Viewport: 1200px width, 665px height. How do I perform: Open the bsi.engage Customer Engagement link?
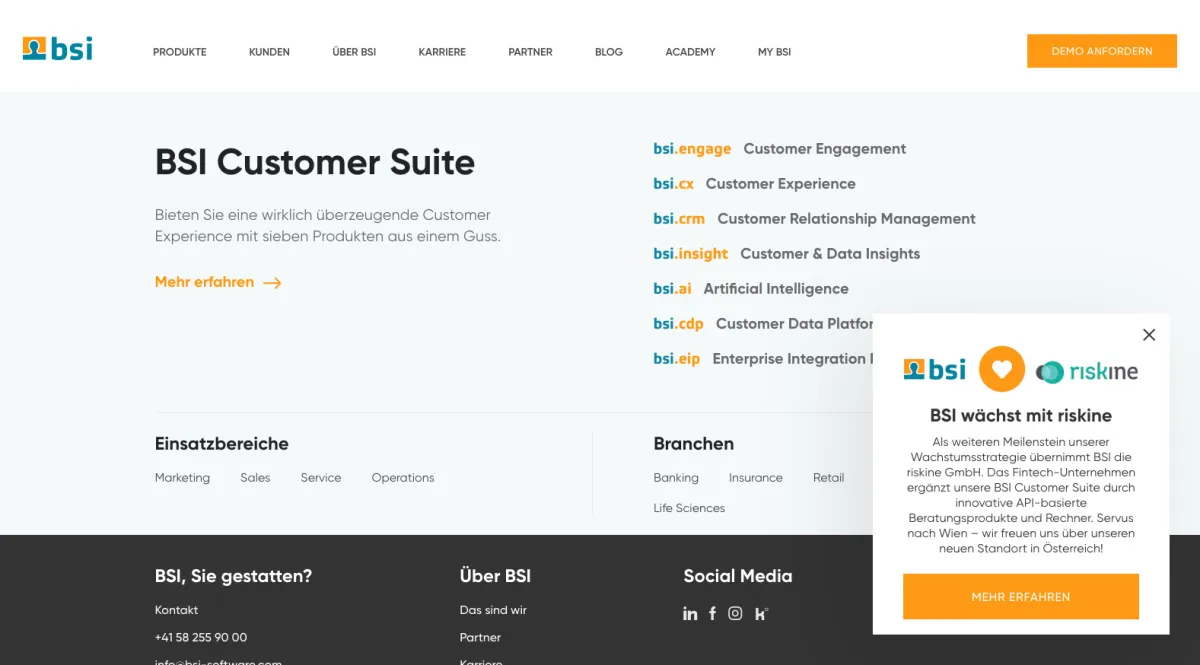779,149
